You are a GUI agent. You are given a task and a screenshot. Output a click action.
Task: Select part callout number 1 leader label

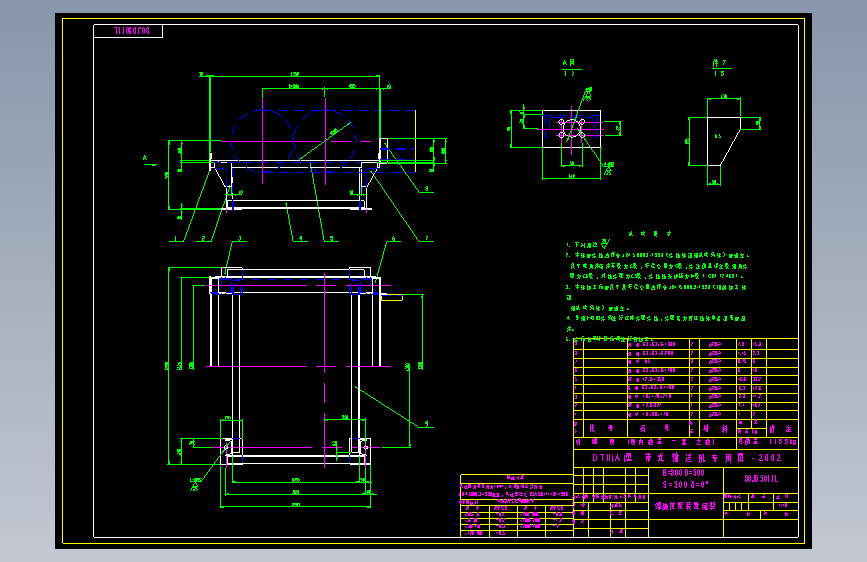pos(176,238)
